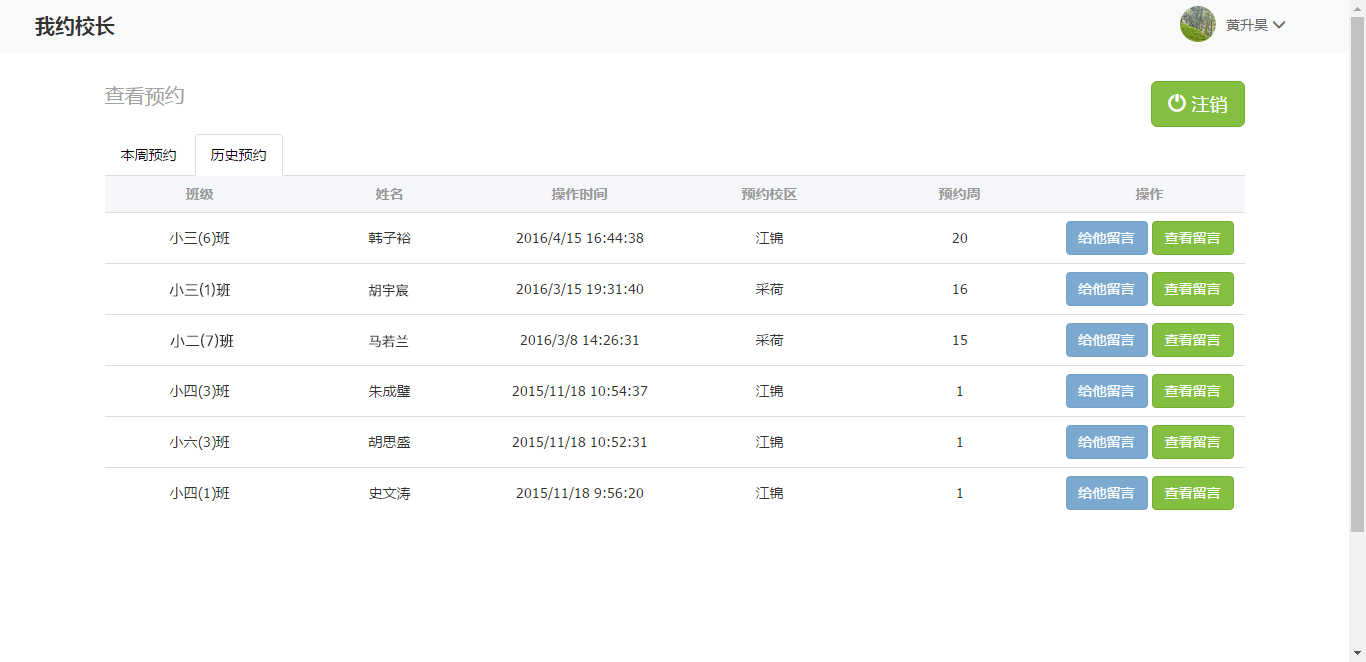1366x662 pixels.
Task: Click 给他留言 in 马若兰 row
Action: 1106,340
